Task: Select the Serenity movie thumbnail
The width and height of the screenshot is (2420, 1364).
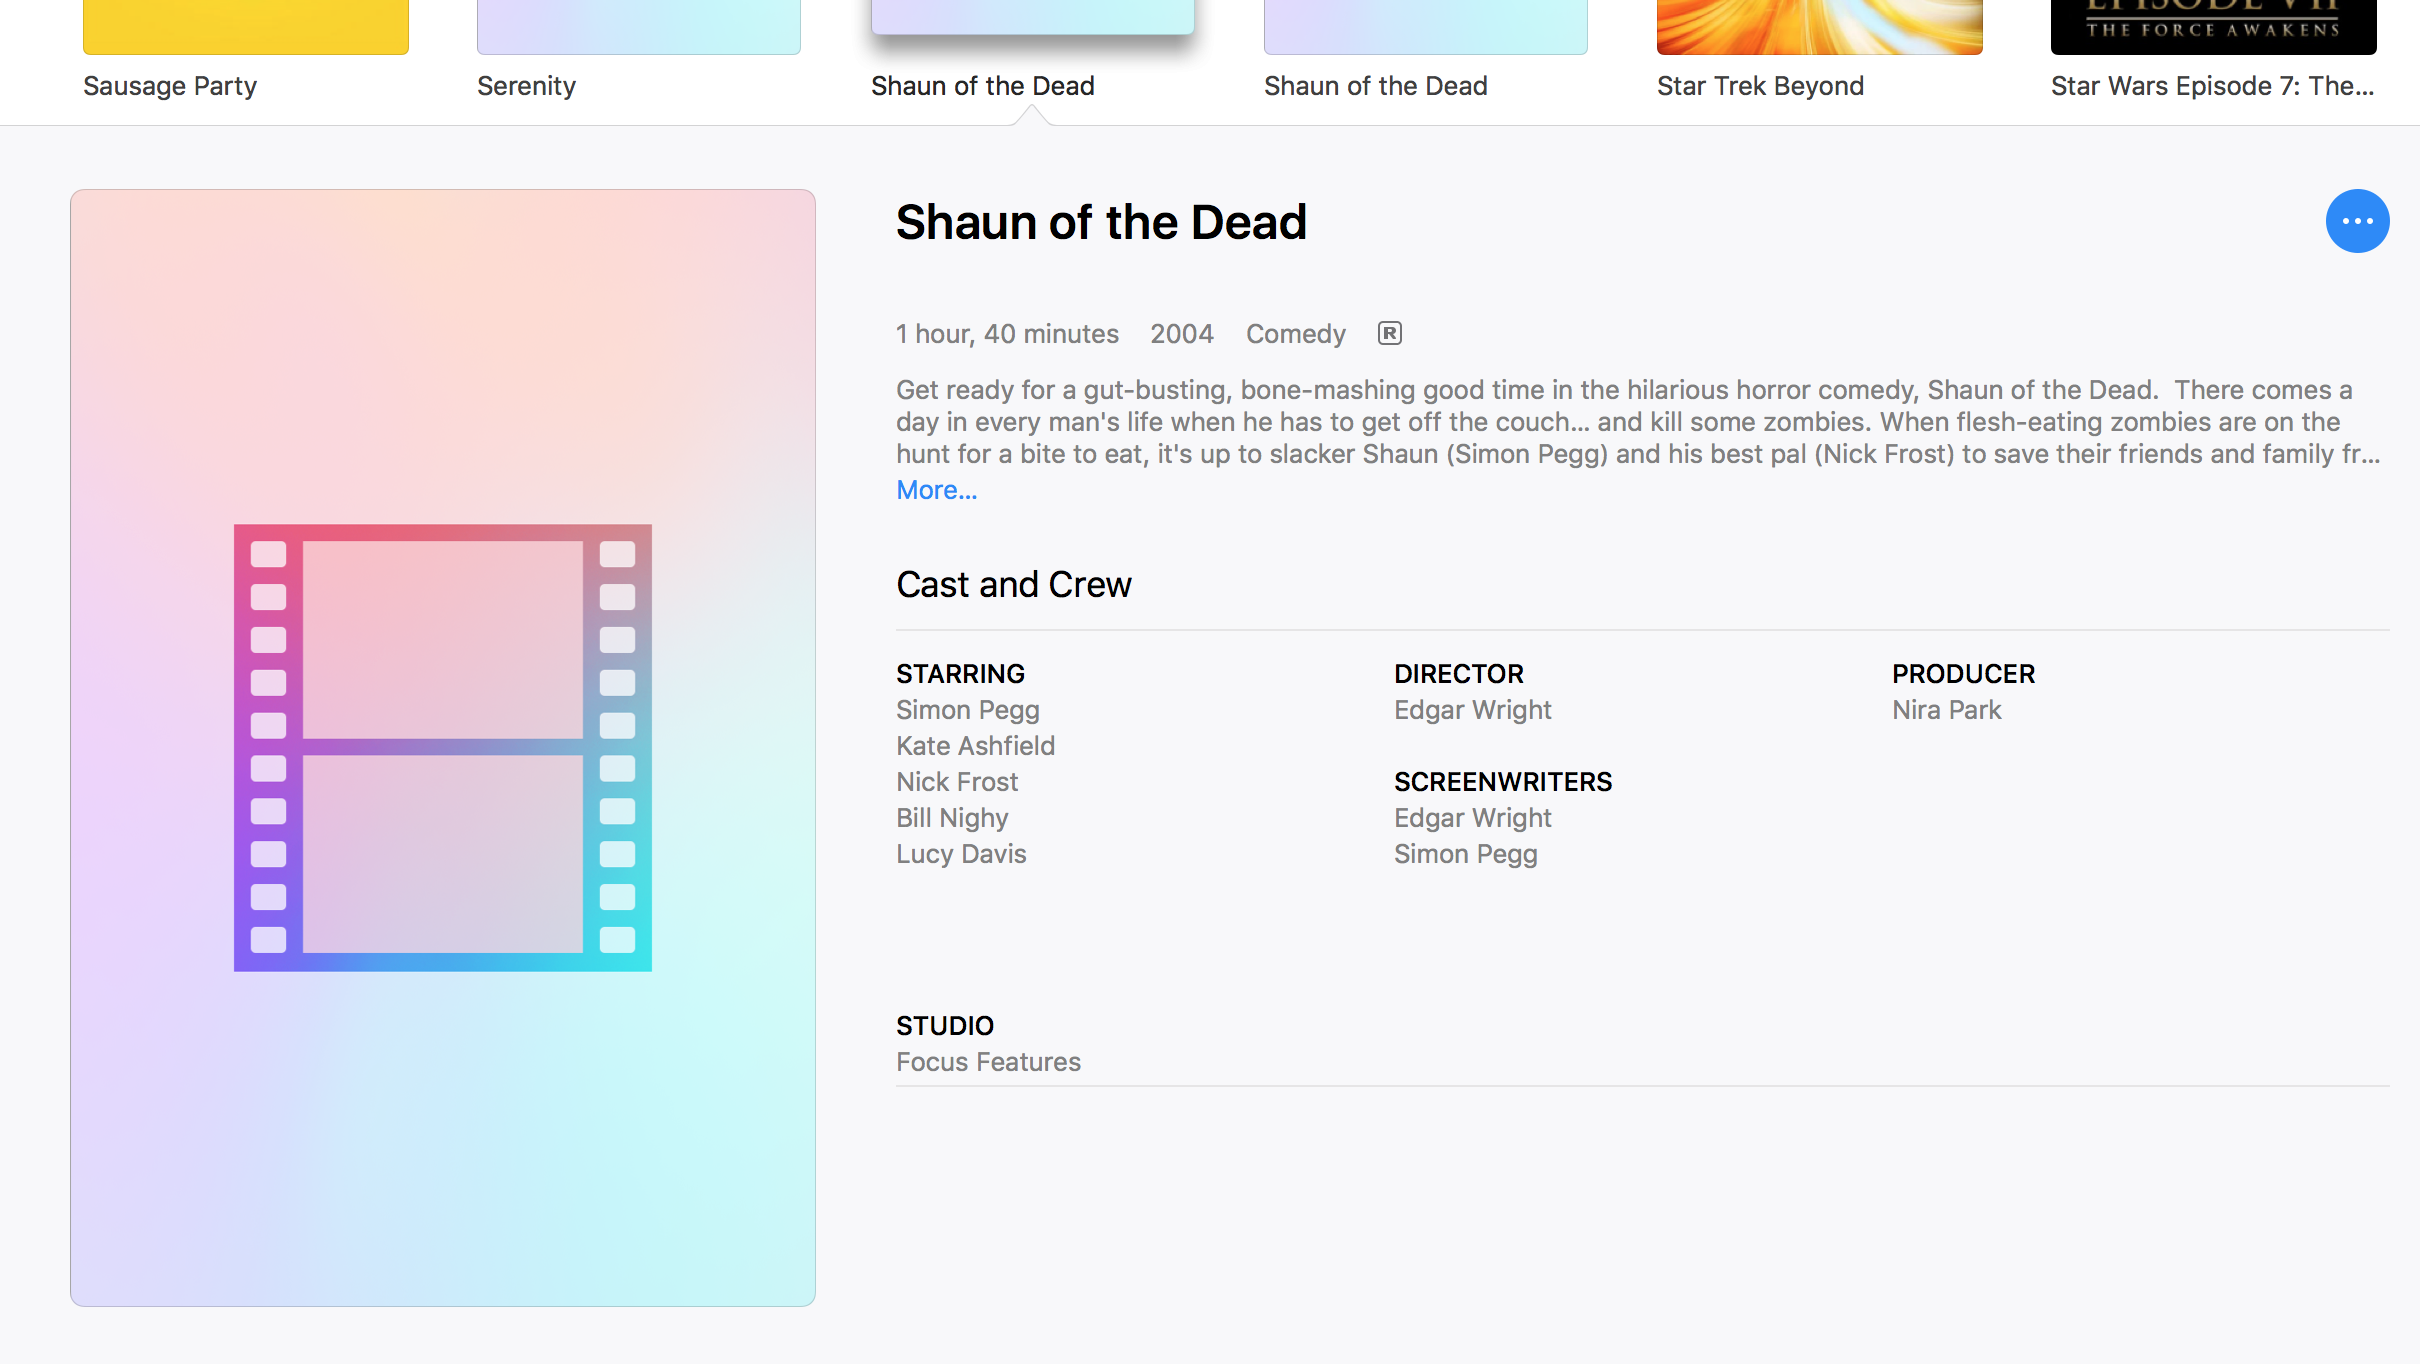Action: tap(638, 27)
